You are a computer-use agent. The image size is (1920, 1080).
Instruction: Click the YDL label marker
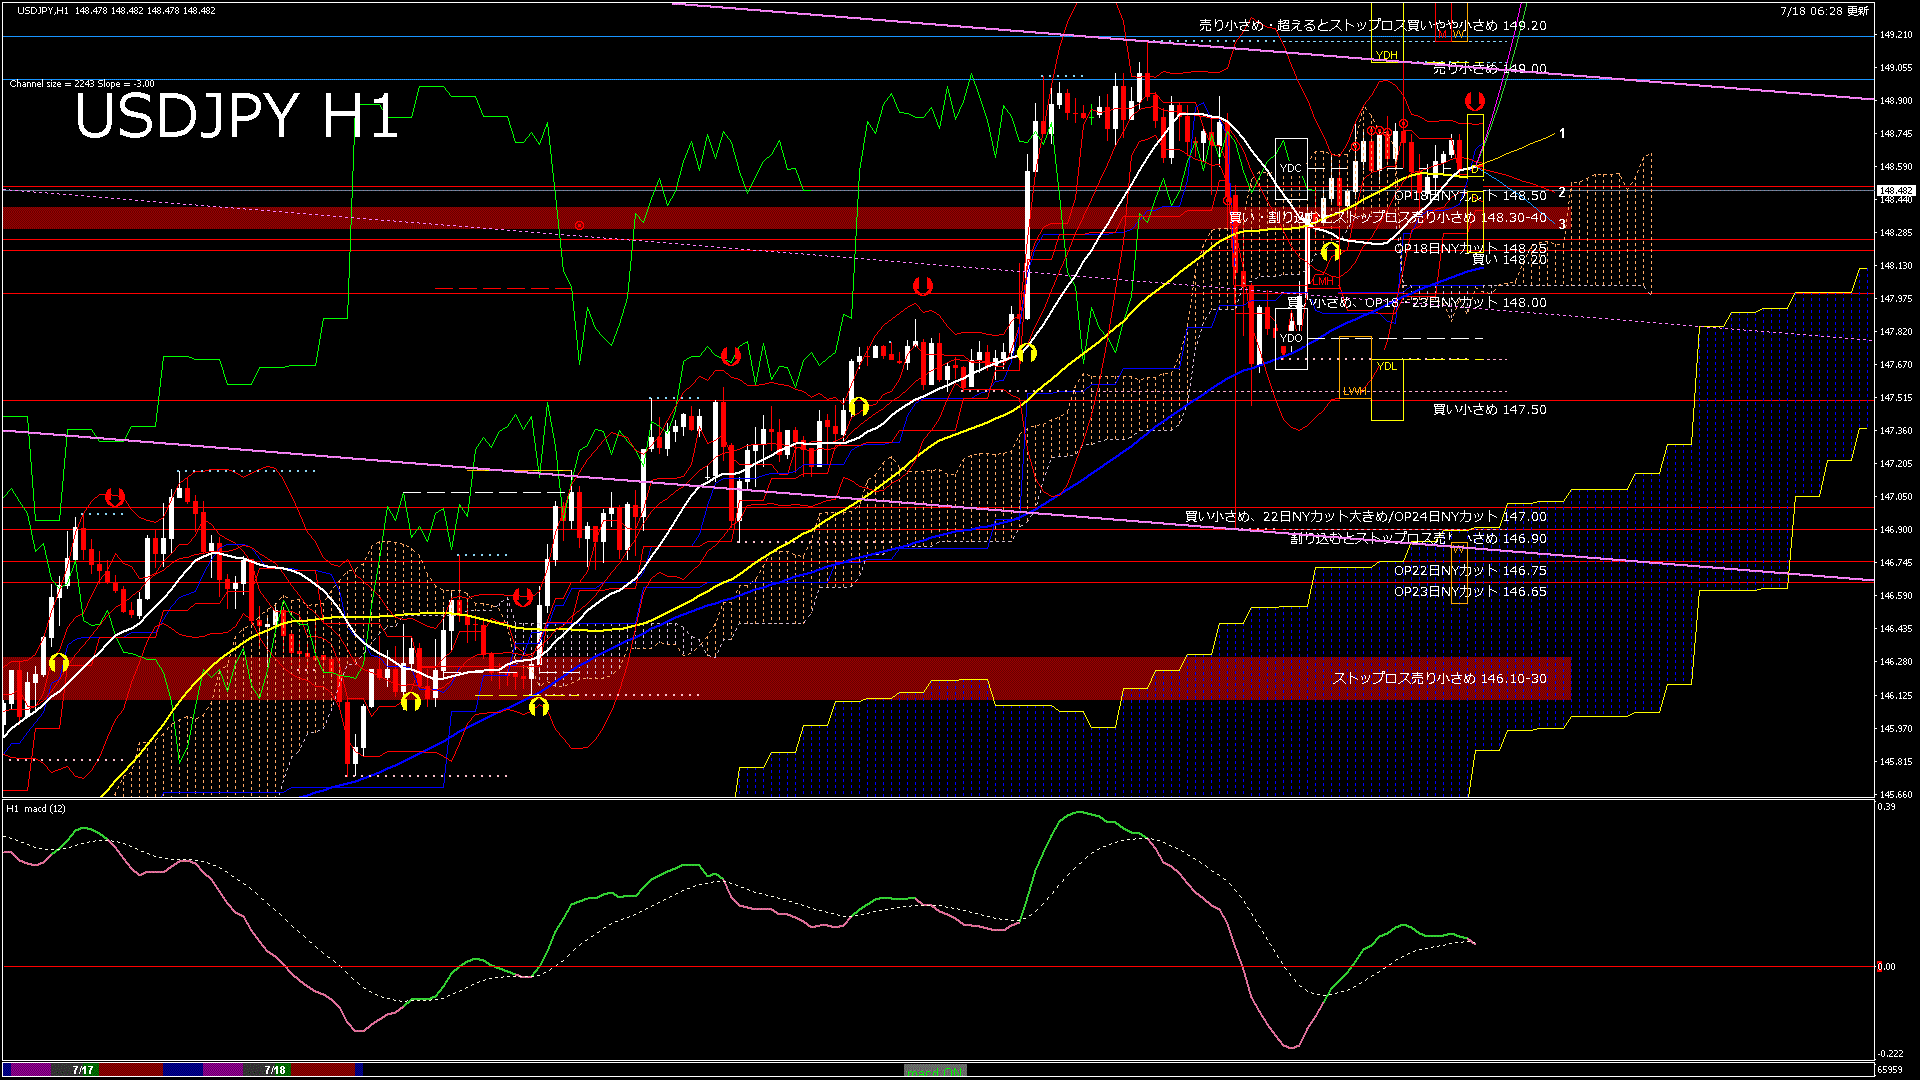coord(1386,366)
